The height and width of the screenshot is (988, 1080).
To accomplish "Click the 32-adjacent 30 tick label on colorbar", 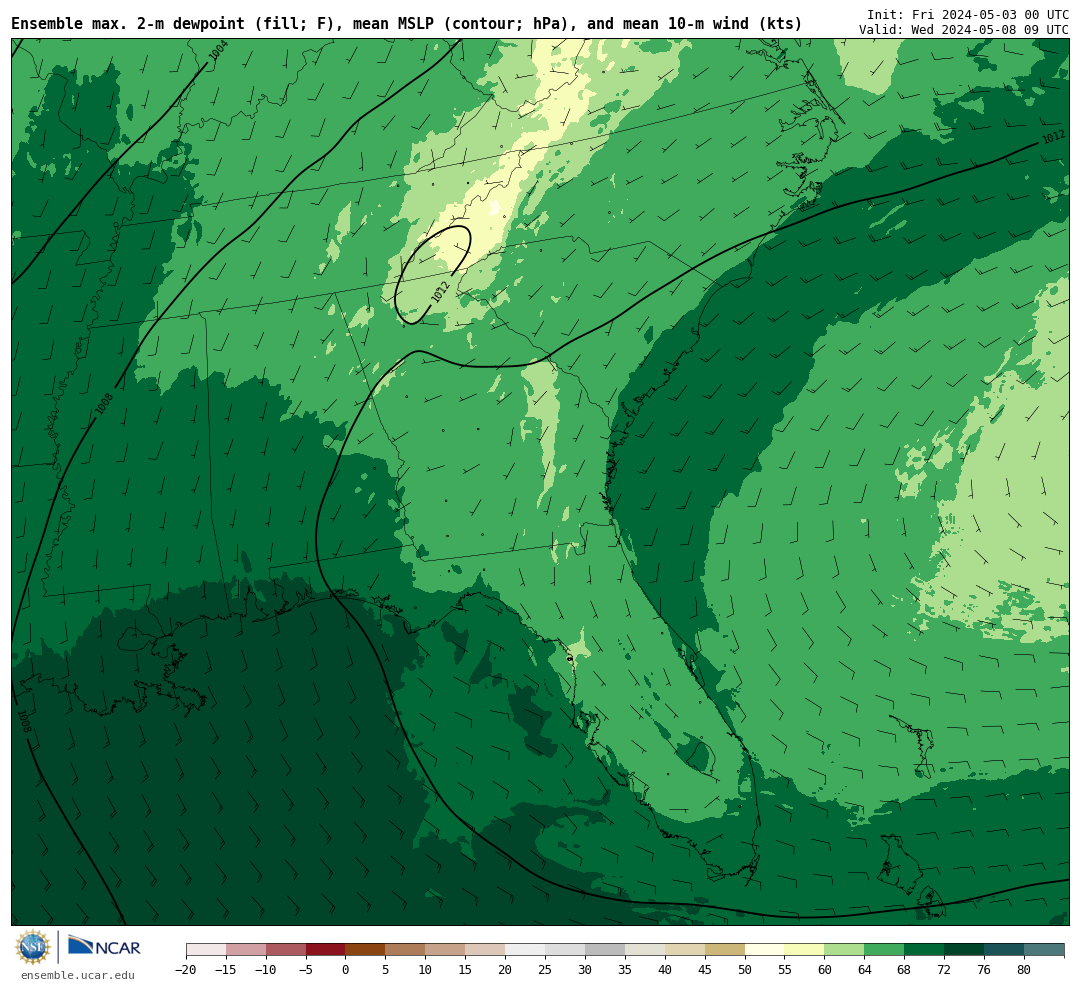I will [585, 970].
